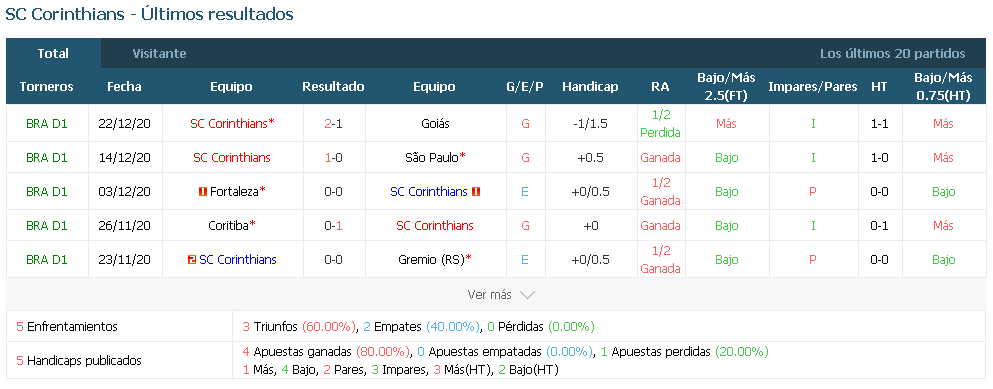993x389 pixels.
Task: Expand more results with Ver más
Action: 501,295
